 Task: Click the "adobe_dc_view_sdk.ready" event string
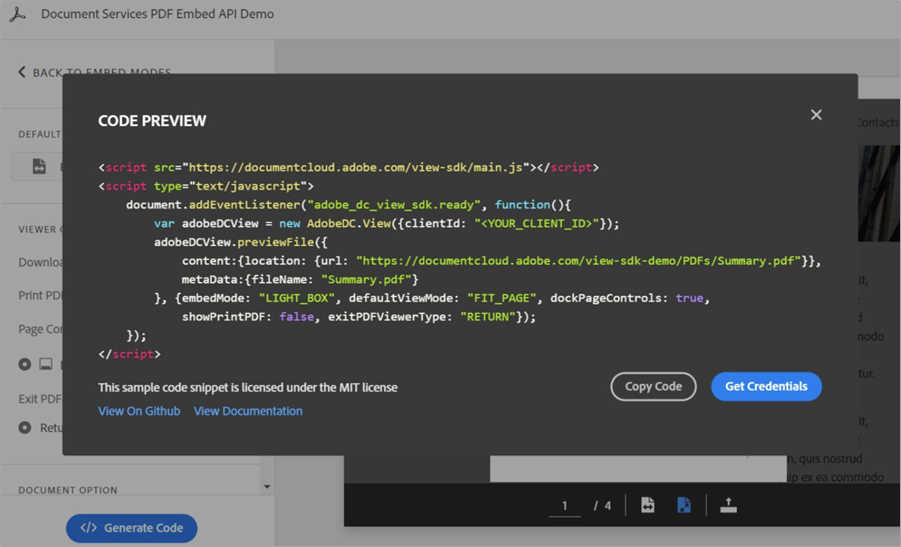click(394, 205)
